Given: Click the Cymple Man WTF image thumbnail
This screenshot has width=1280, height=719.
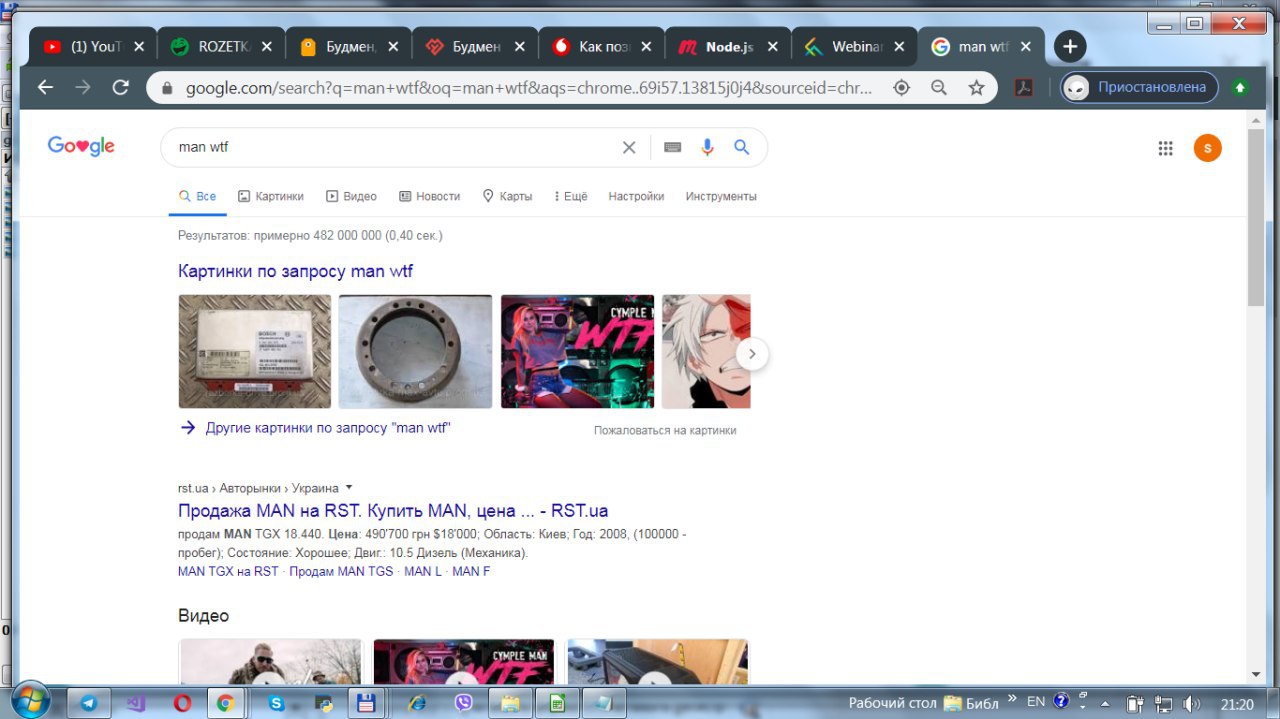Looking at the screenshot, I should pyautogui.click(x=577, y=351).
